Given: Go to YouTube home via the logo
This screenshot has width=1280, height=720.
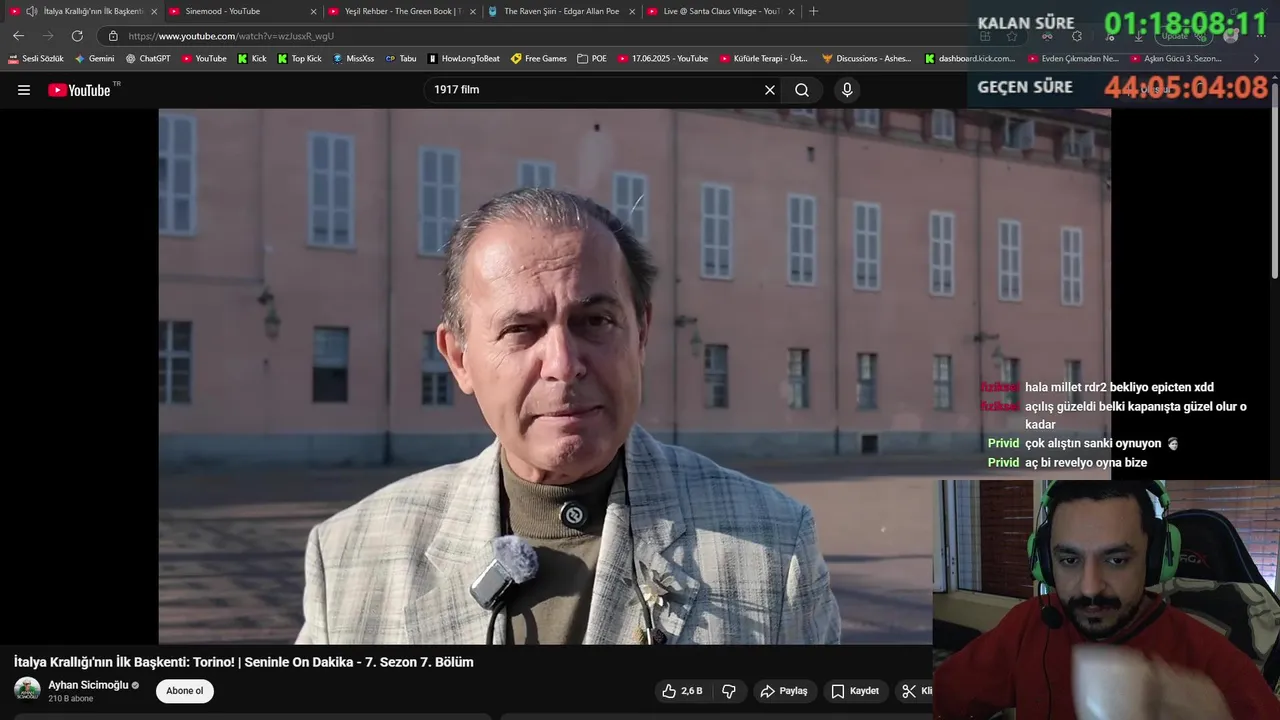Looking at the screenshot, I should click(x=79, y=90).
